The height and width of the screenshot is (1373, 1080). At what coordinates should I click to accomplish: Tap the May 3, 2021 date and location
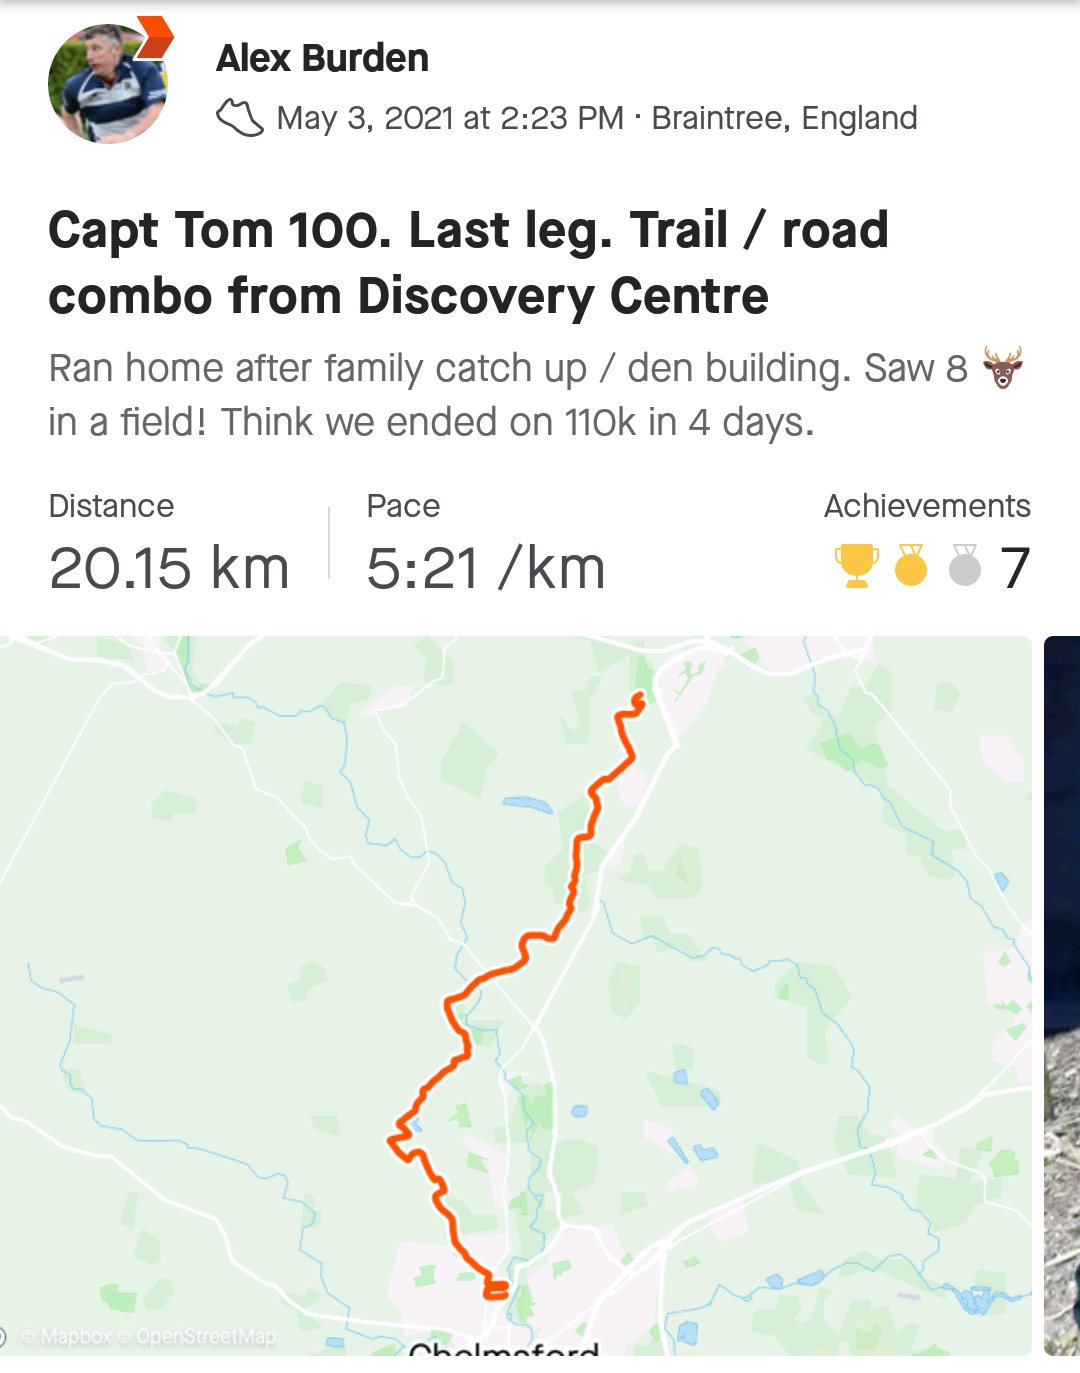(597, 118)
